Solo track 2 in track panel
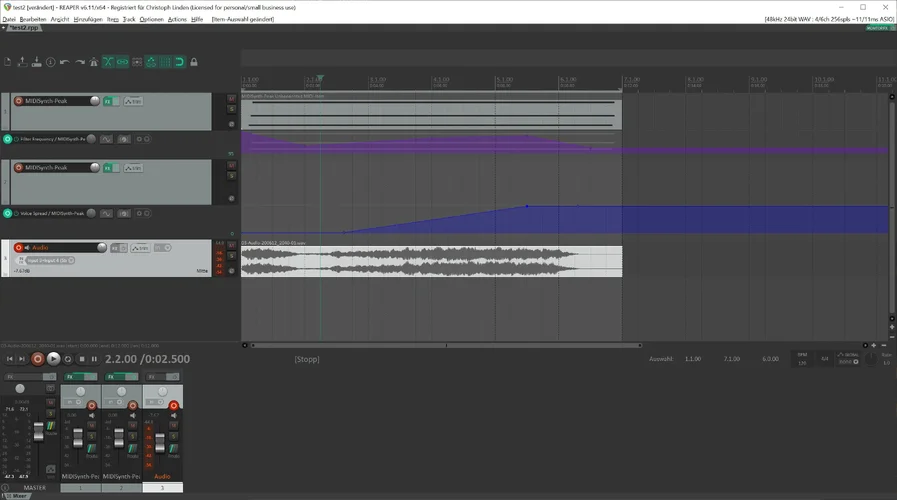Screen dimensions: 897x500 tap(232, 176)
